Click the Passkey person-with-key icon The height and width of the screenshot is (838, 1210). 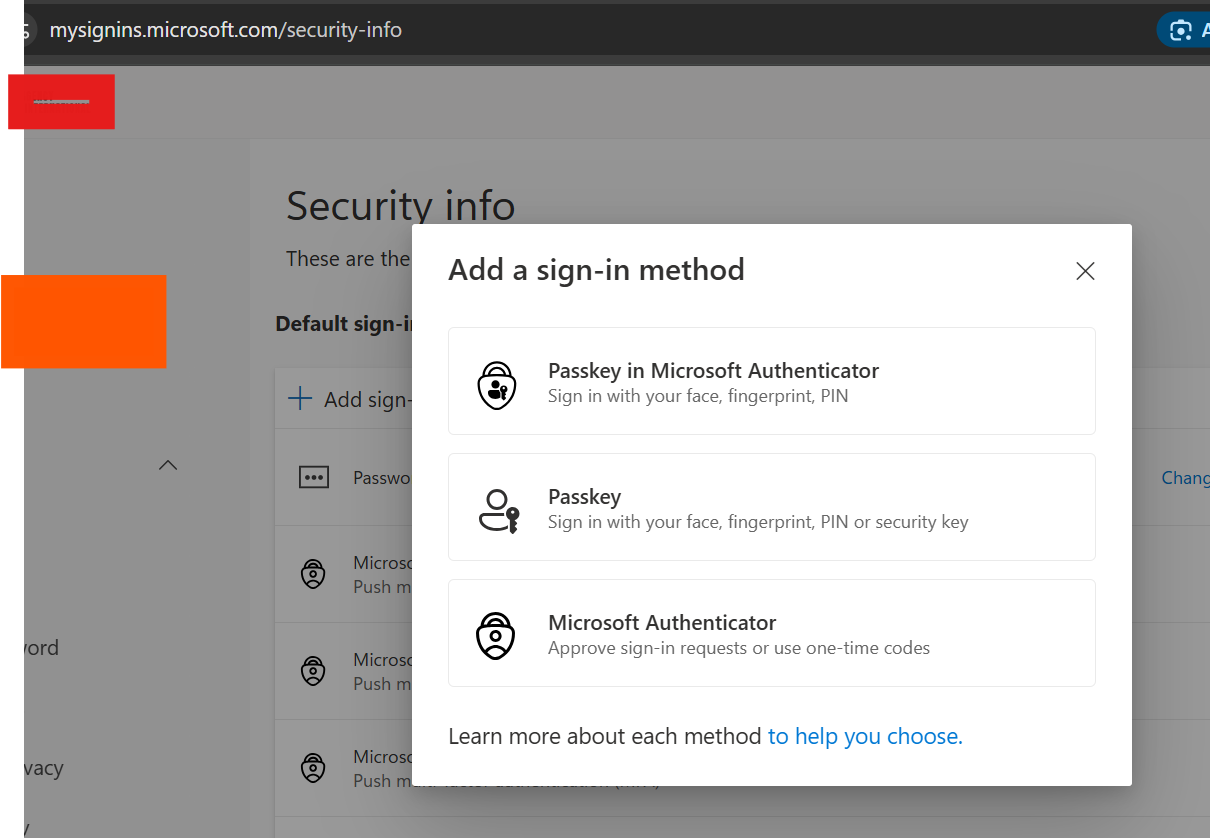(x=498, y=511)
